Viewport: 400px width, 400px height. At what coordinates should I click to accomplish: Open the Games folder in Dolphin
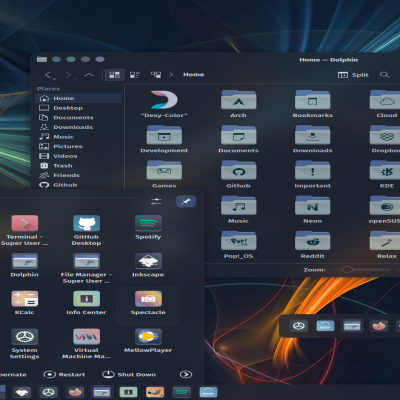164,174
